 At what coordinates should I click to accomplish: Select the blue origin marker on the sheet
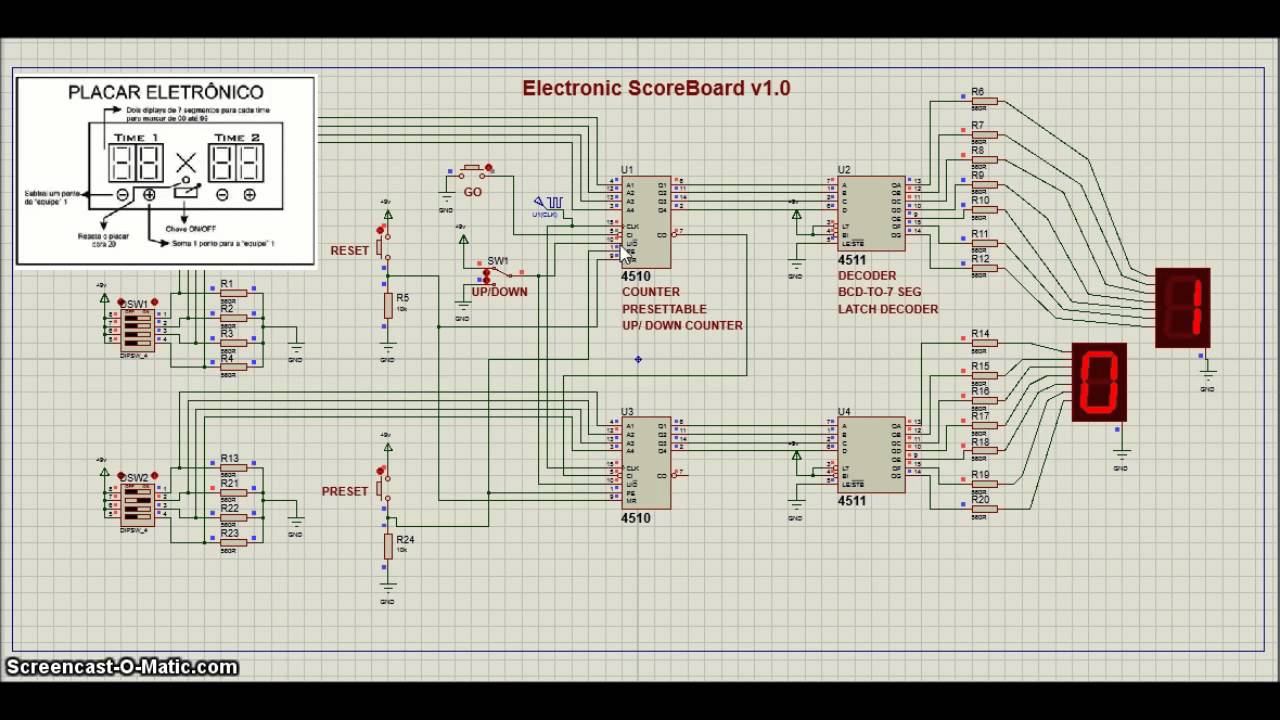[x=638, y=359]
